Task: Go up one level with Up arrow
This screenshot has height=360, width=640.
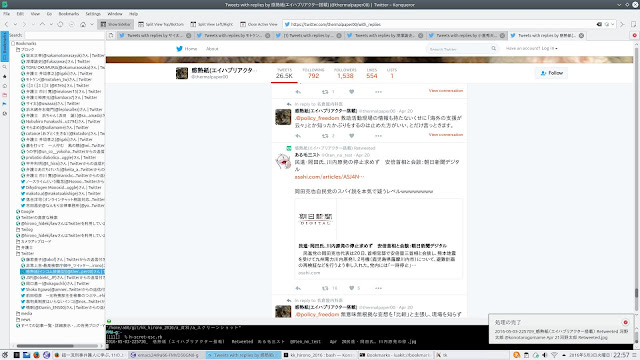Action: tap(42, 24)
